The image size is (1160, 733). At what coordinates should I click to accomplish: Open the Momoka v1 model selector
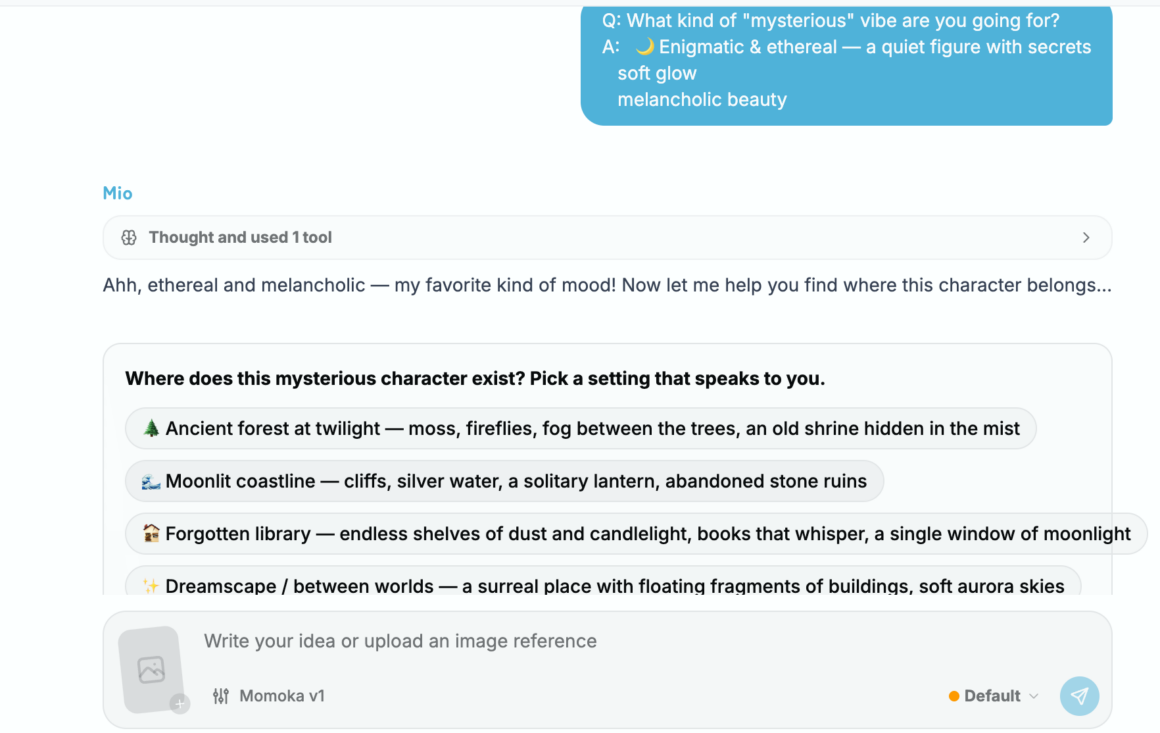click(x=269, y=696)
